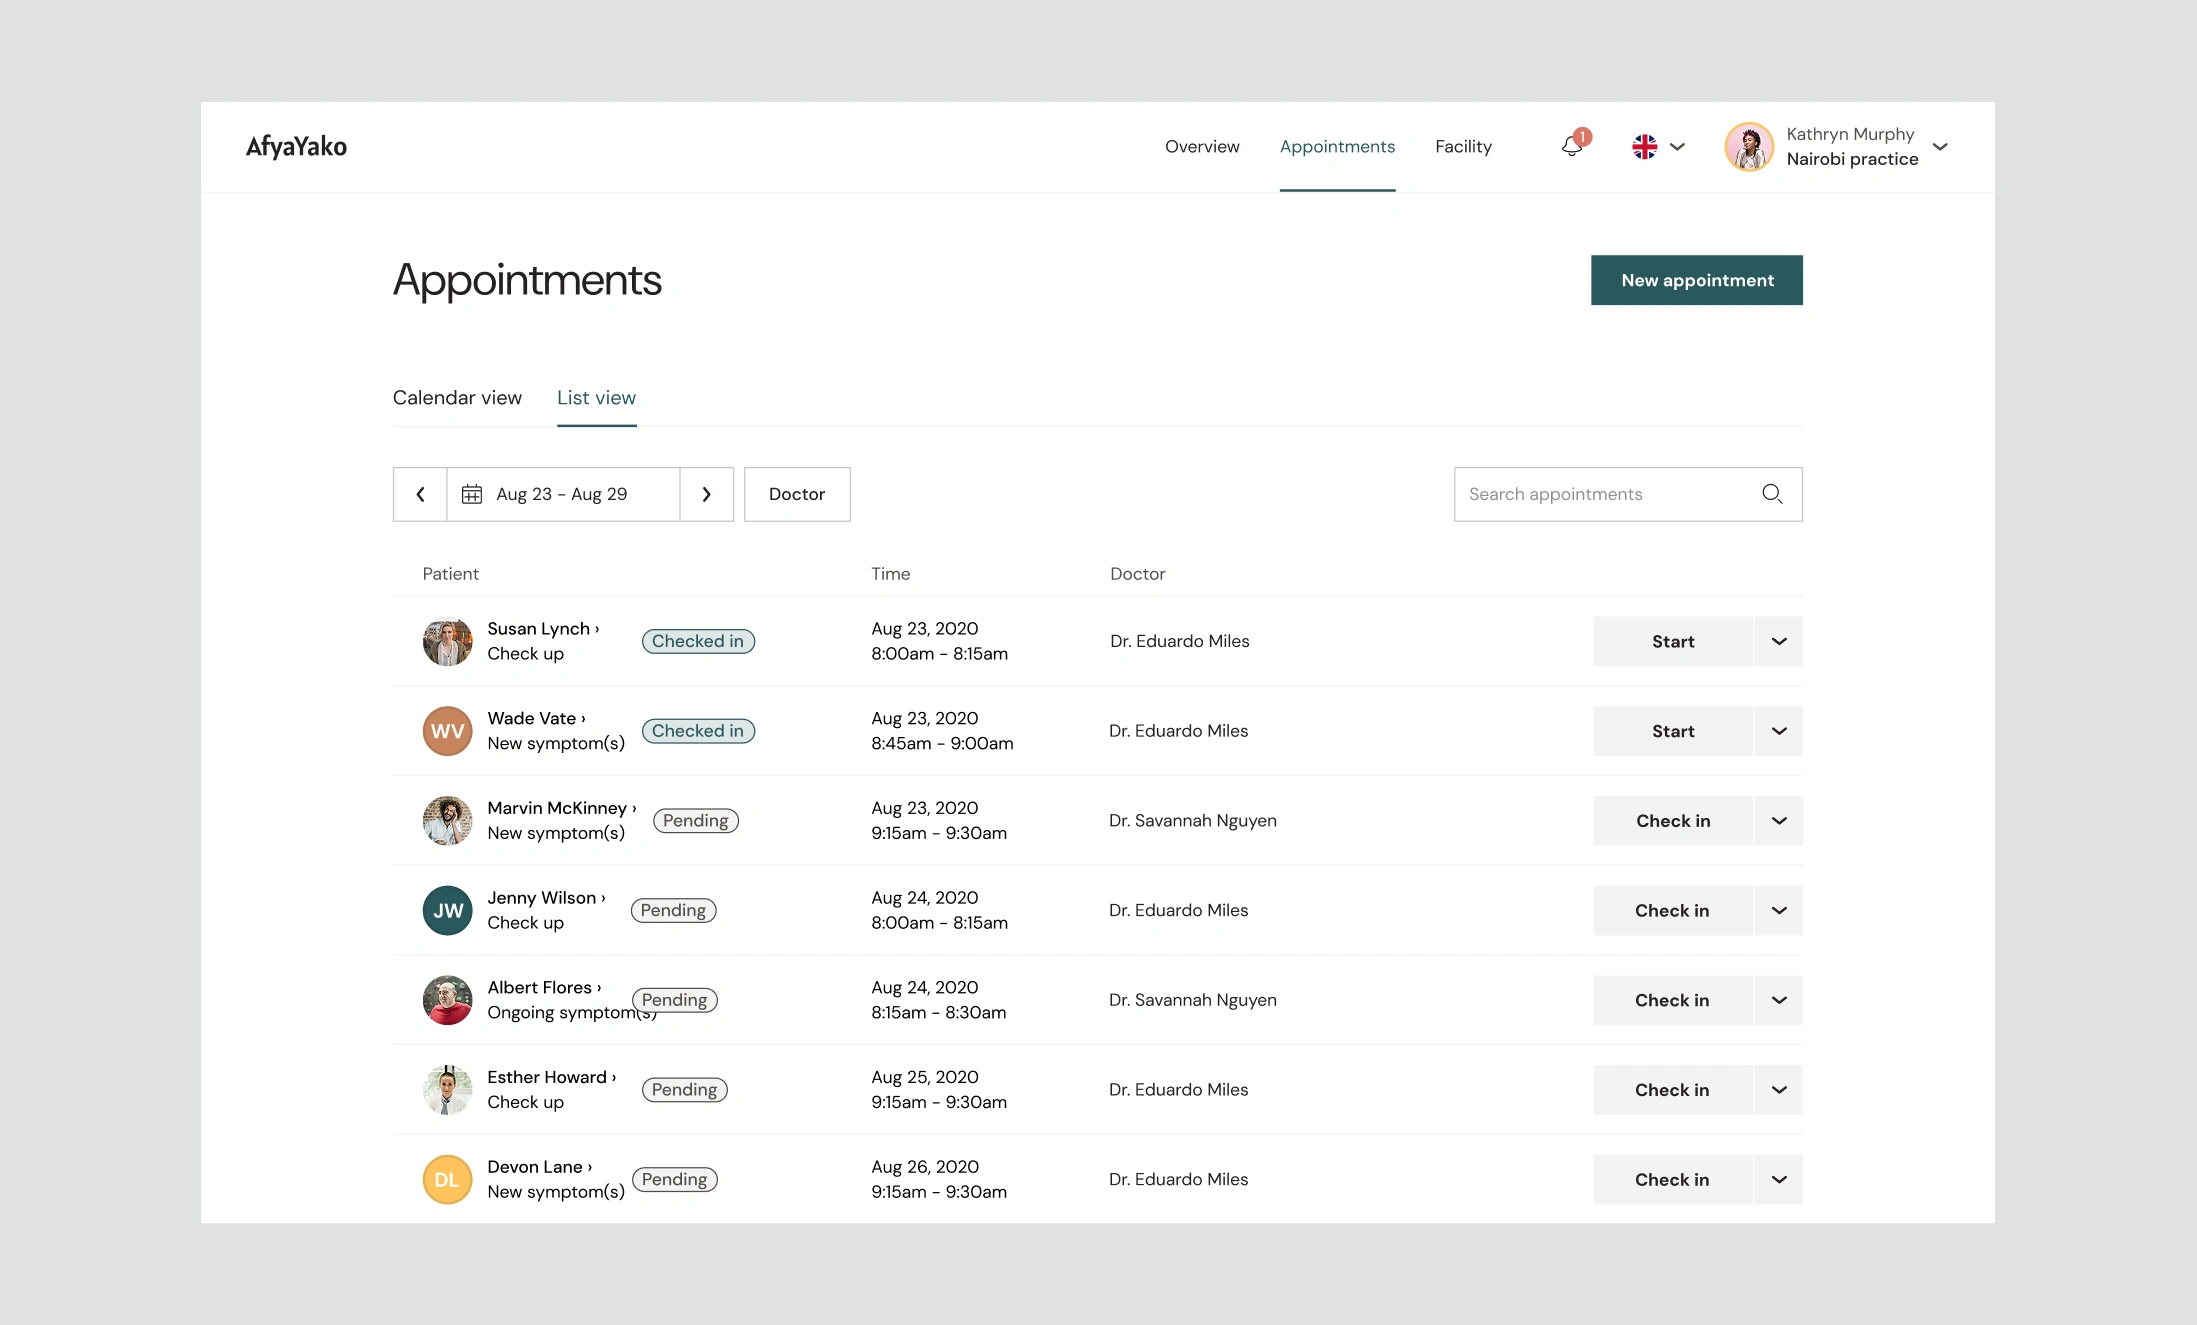Viewport: 2197px width, 1325px height.
Task: Check in Jenny Wilson
Action: click(x=1672, y=911)
